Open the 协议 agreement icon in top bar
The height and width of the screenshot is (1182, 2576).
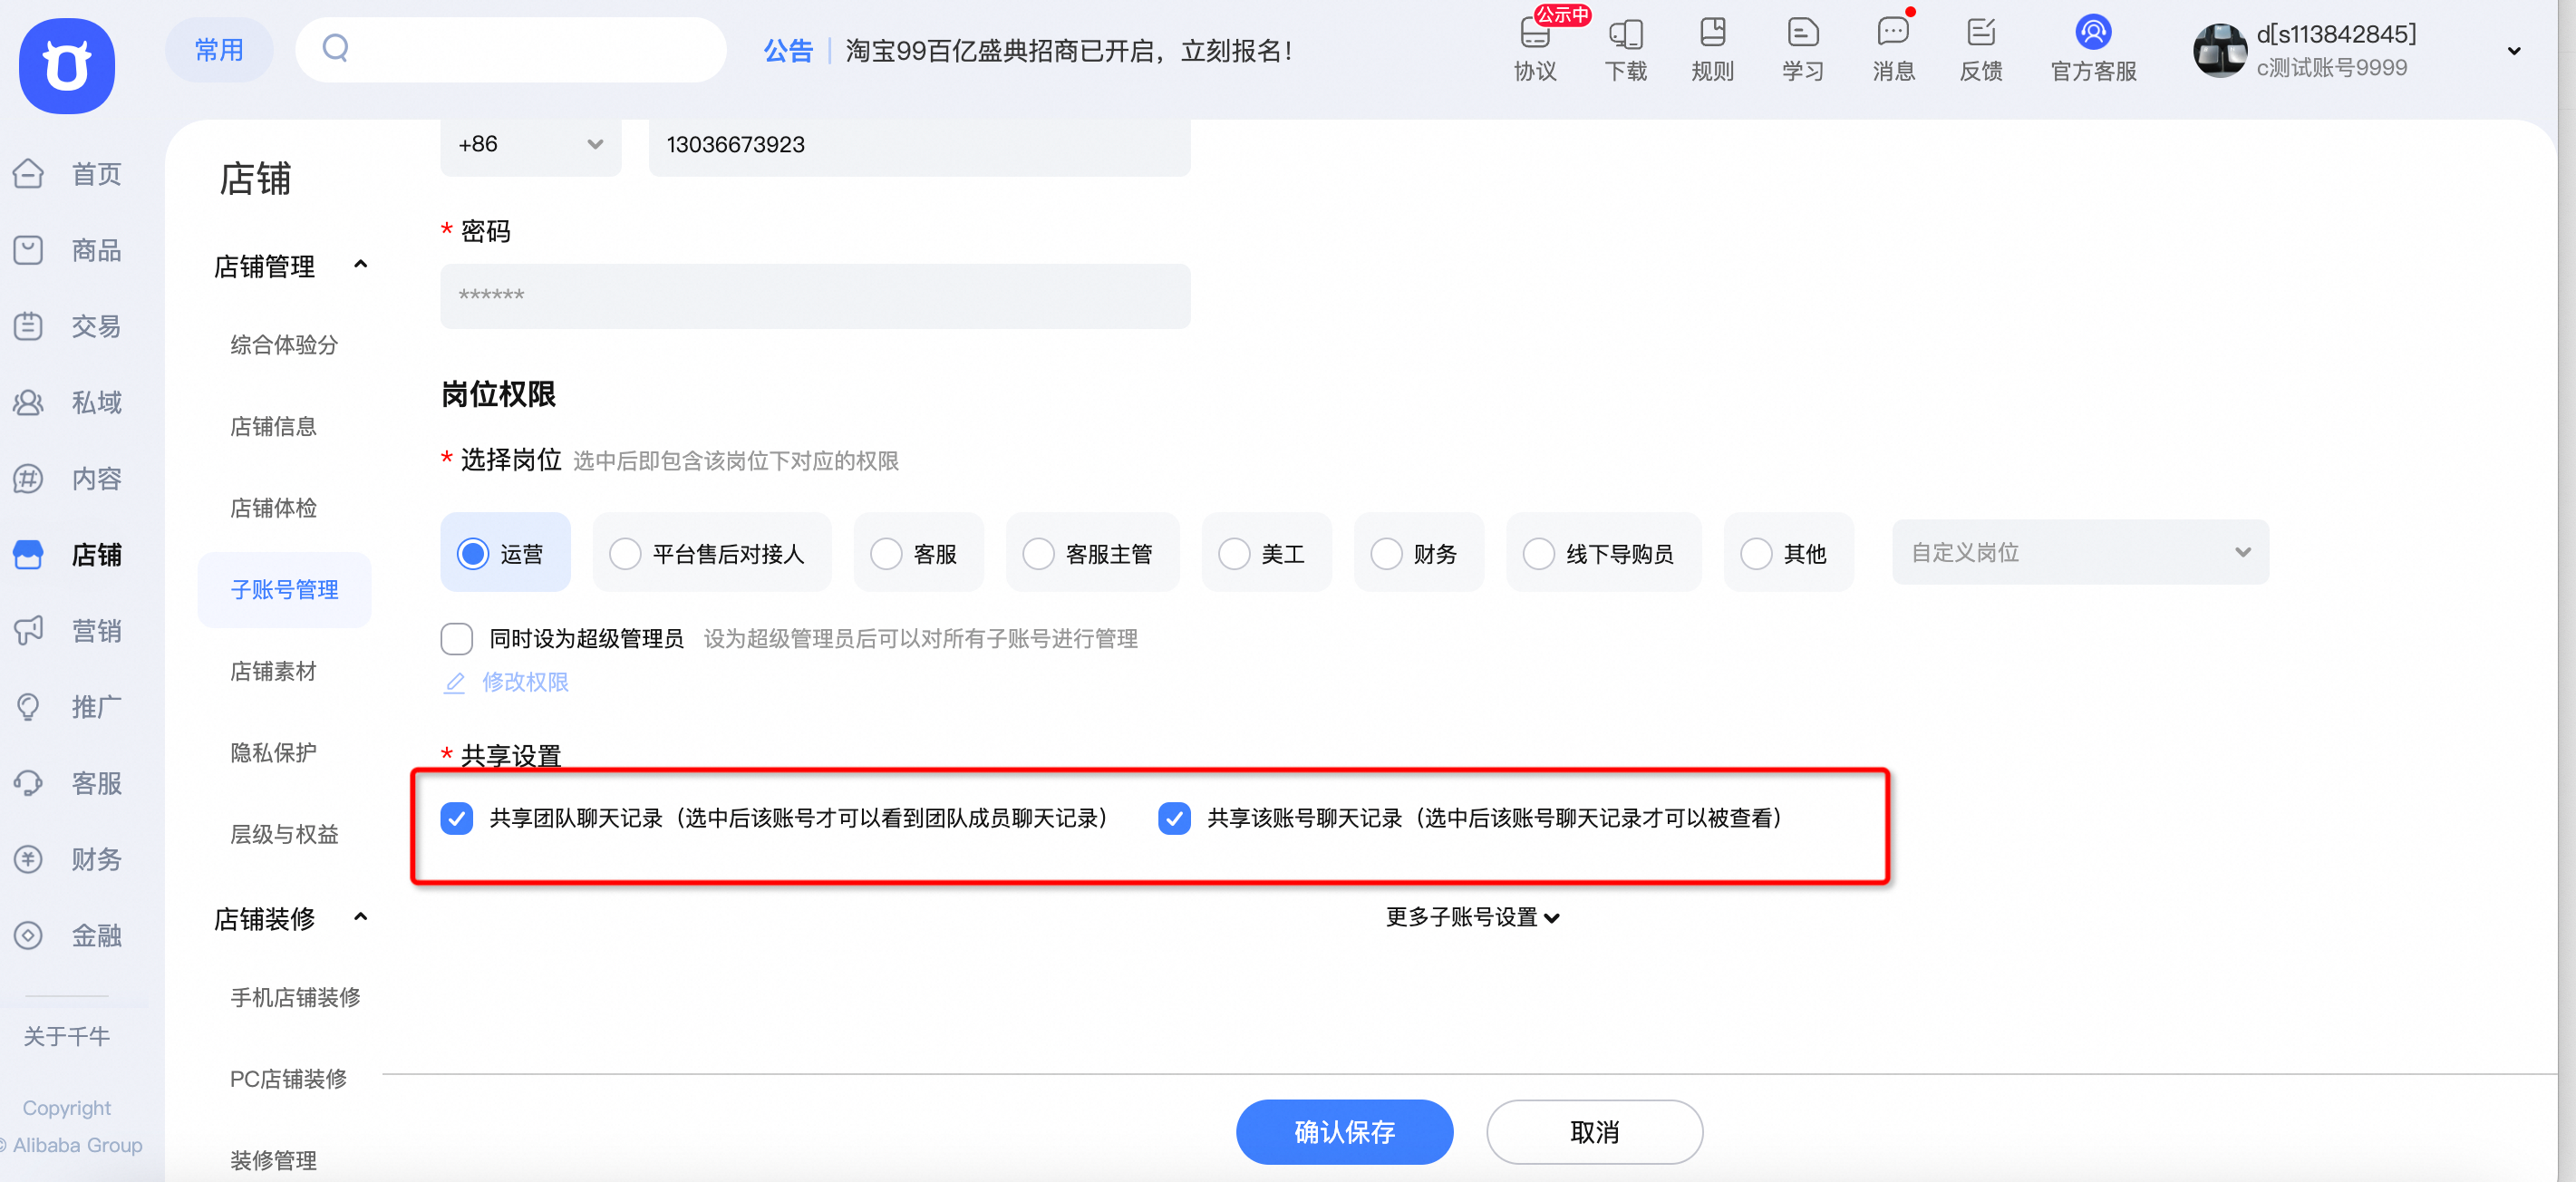pyautogui.click(x=1535, y=33)
